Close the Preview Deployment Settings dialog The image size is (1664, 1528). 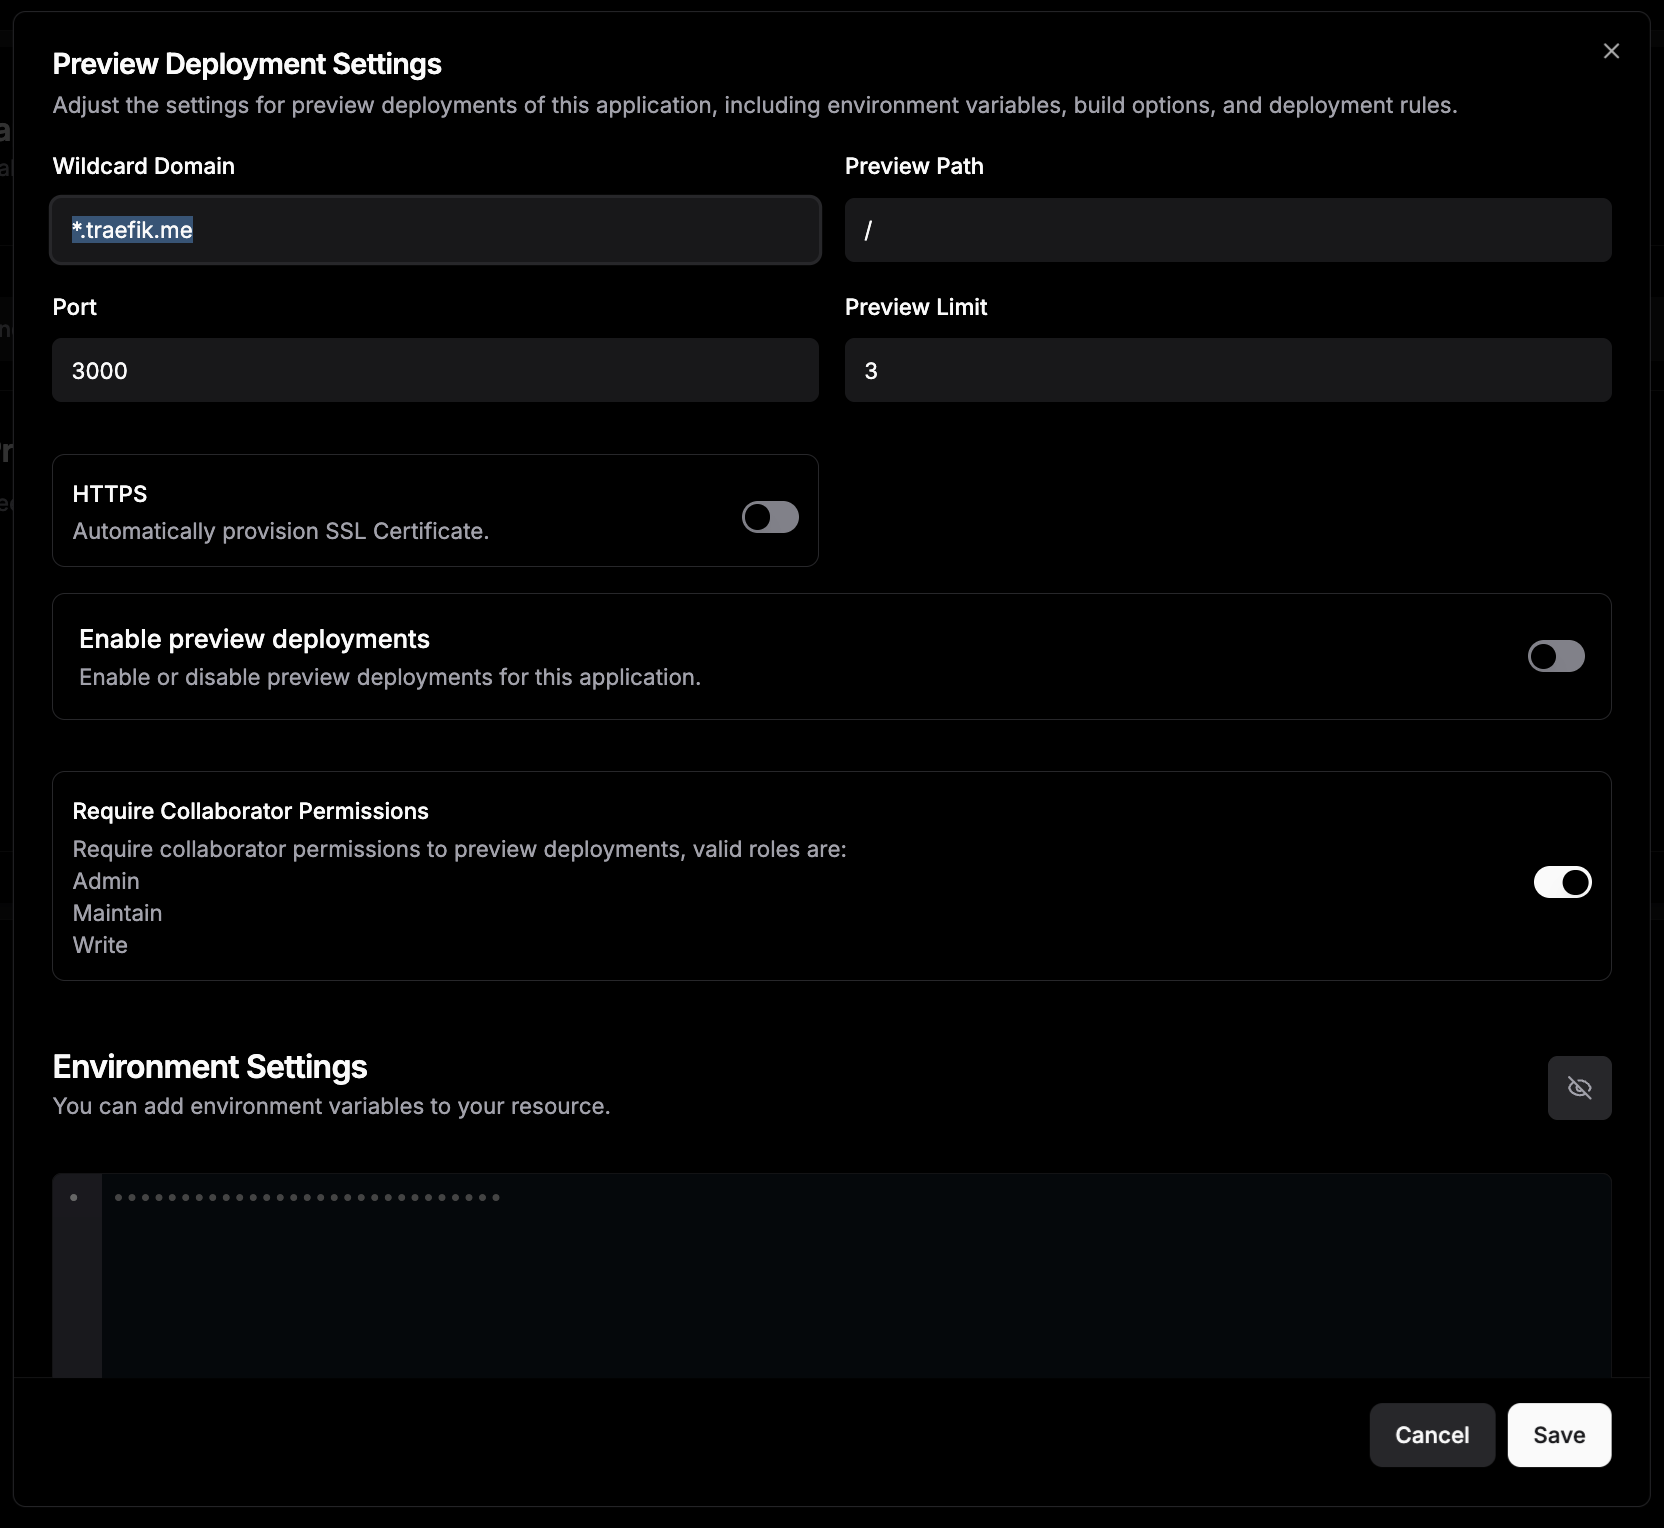point(1611,51)
